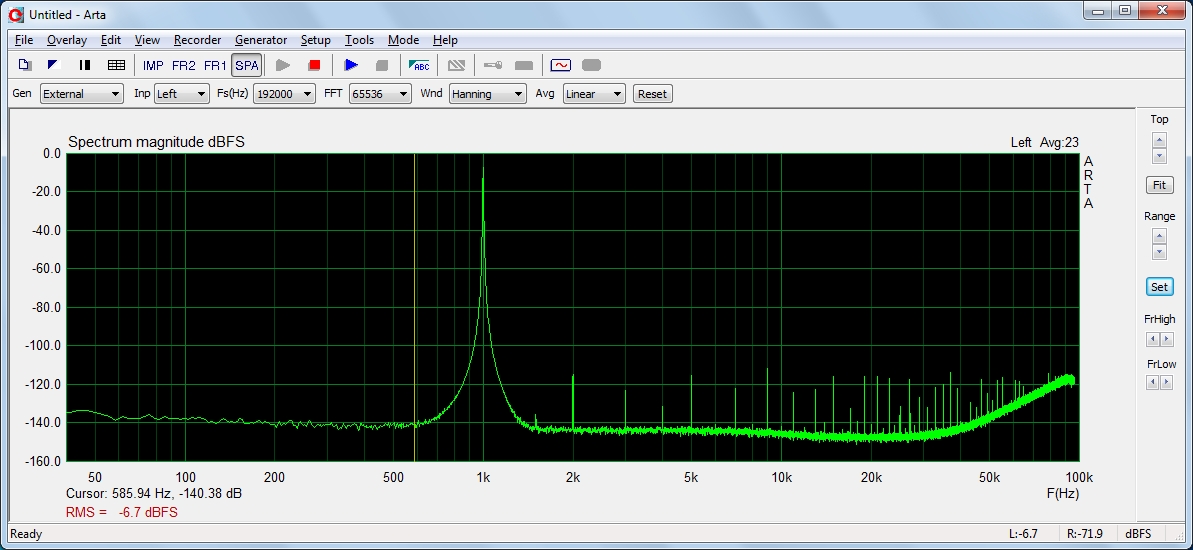Open the Mode menu
This screenshot has width=1193, height=550.
(x=403, y=40)
